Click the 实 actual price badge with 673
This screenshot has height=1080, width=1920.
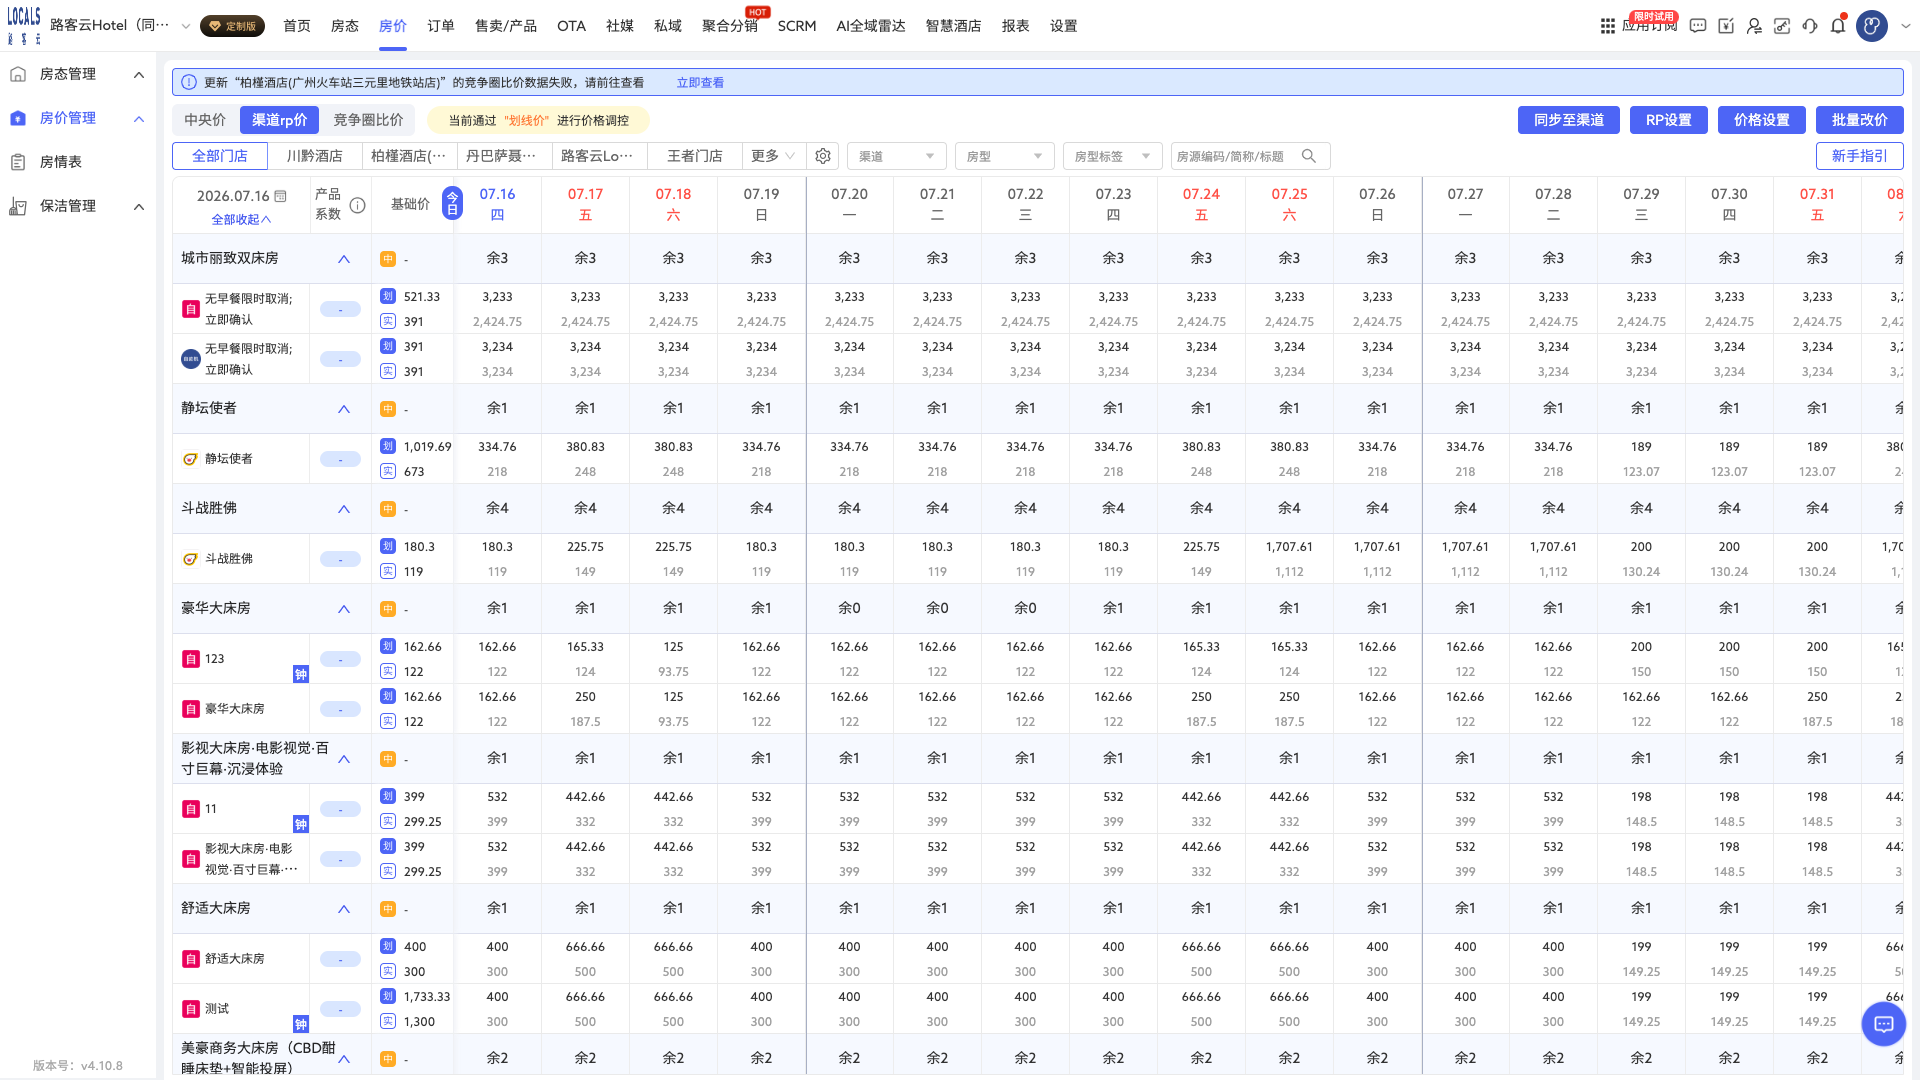(388, 471)
